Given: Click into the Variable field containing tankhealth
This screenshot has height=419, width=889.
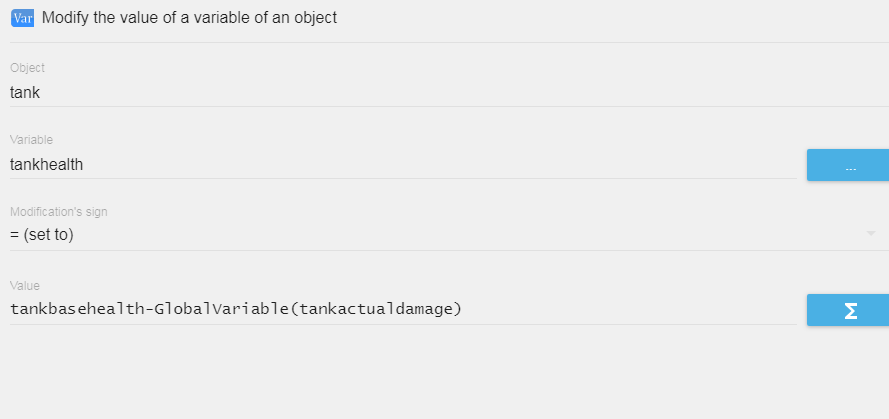Looking at the screenshot, I should point(403,165).
